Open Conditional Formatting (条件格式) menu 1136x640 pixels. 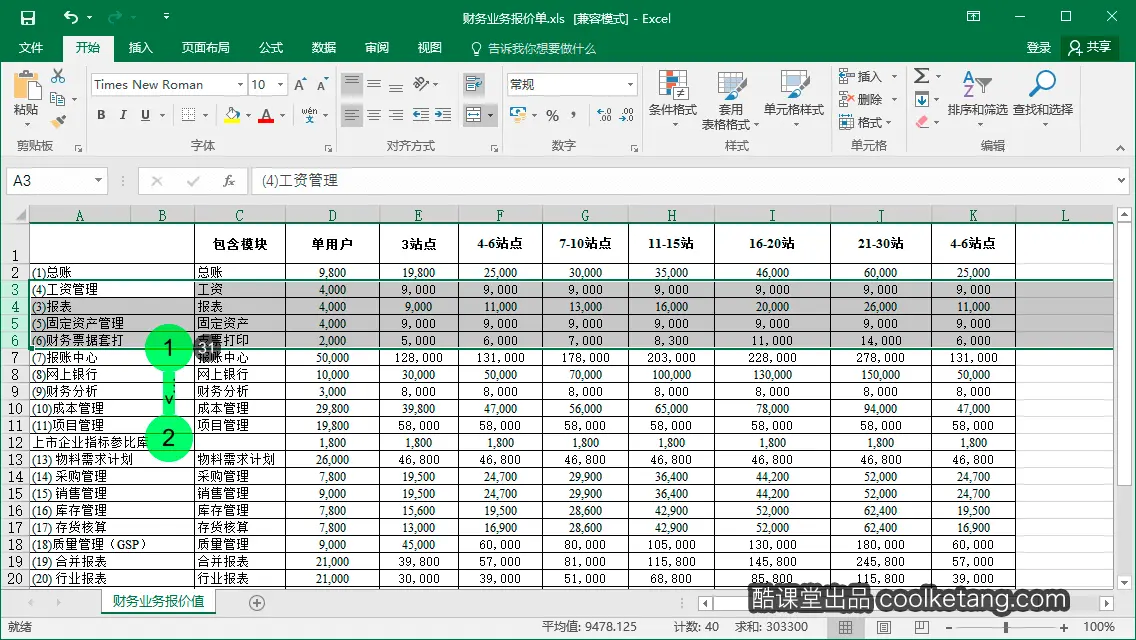pos(673,99)
